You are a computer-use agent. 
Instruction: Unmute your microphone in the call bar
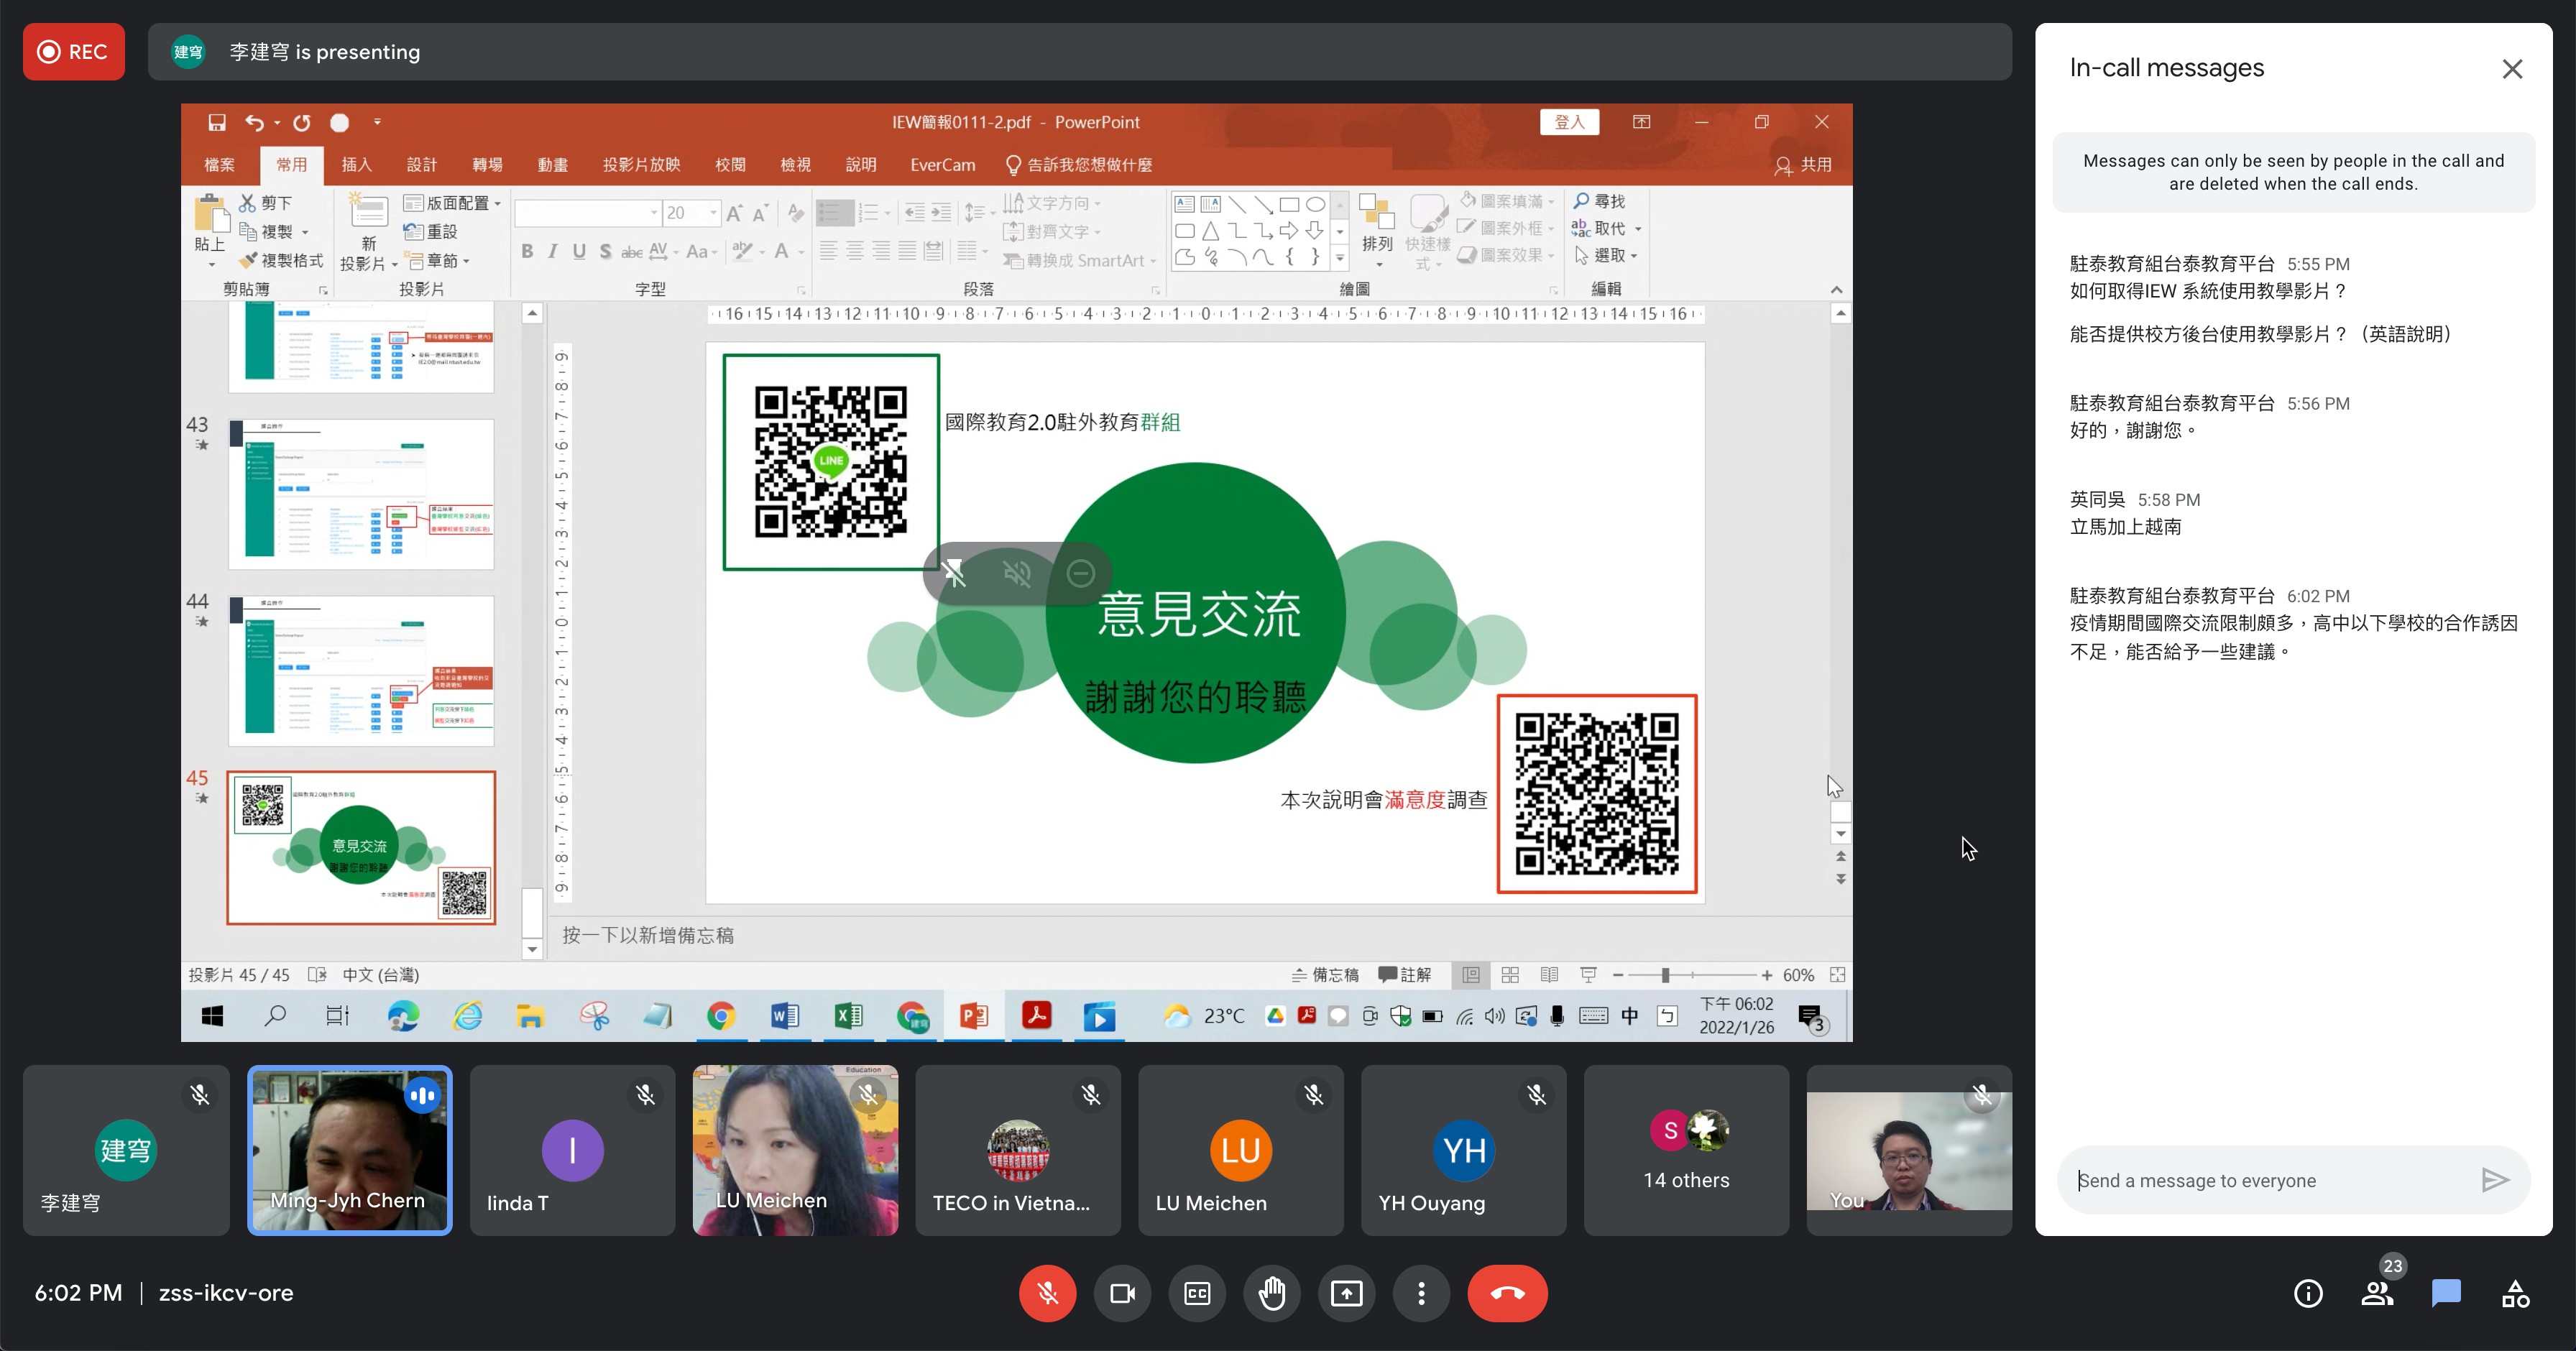tap(1047, 1293)
